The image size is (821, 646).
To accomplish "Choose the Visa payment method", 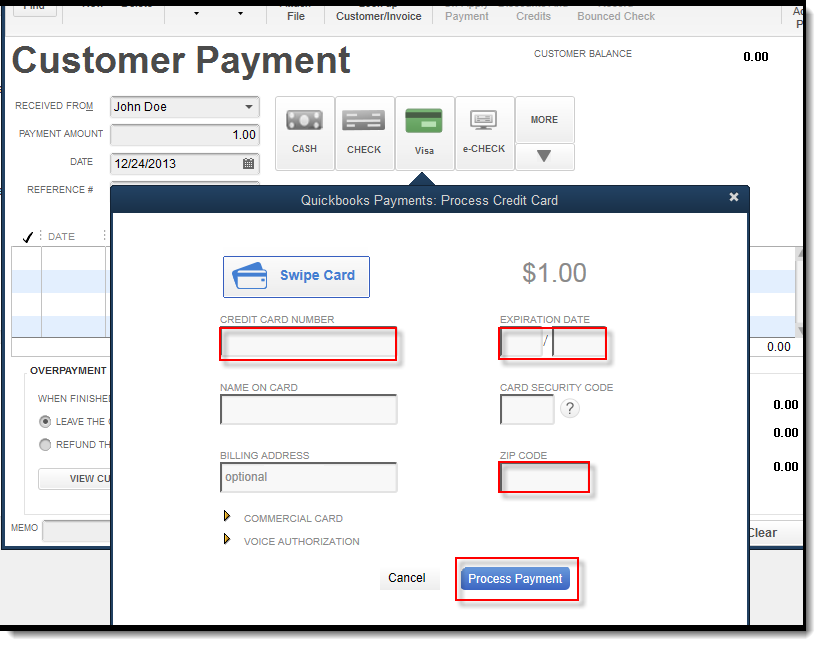I will click(x=425, y=133).
